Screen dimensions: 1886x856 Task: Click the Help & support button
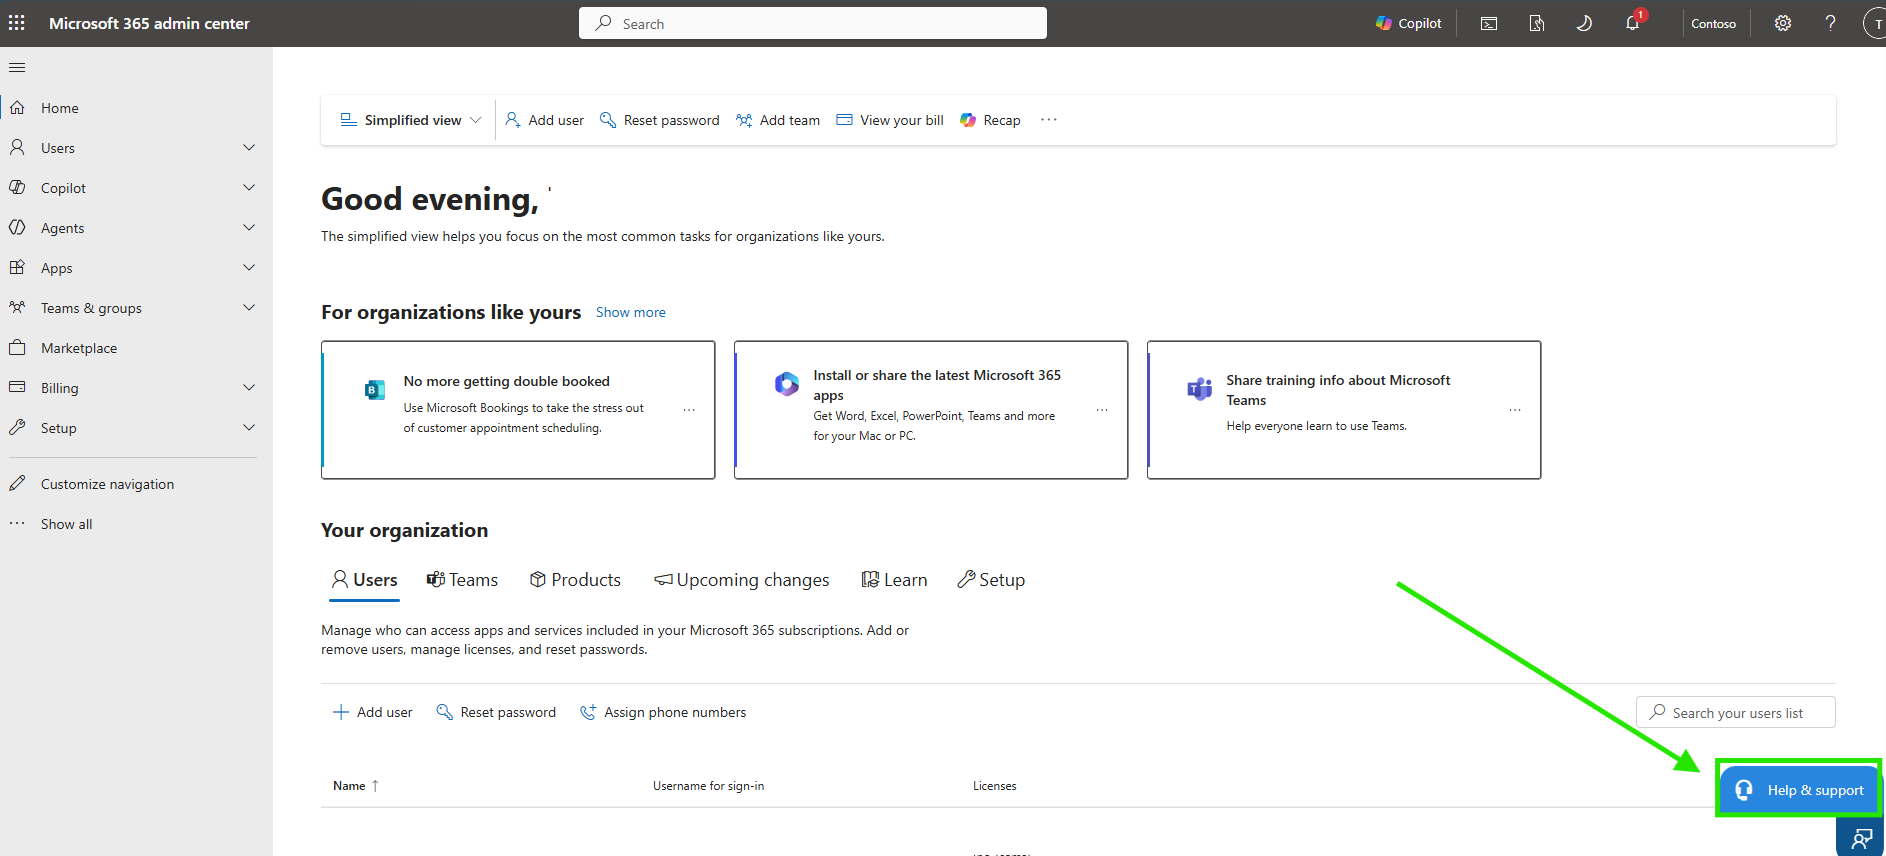1799,790
